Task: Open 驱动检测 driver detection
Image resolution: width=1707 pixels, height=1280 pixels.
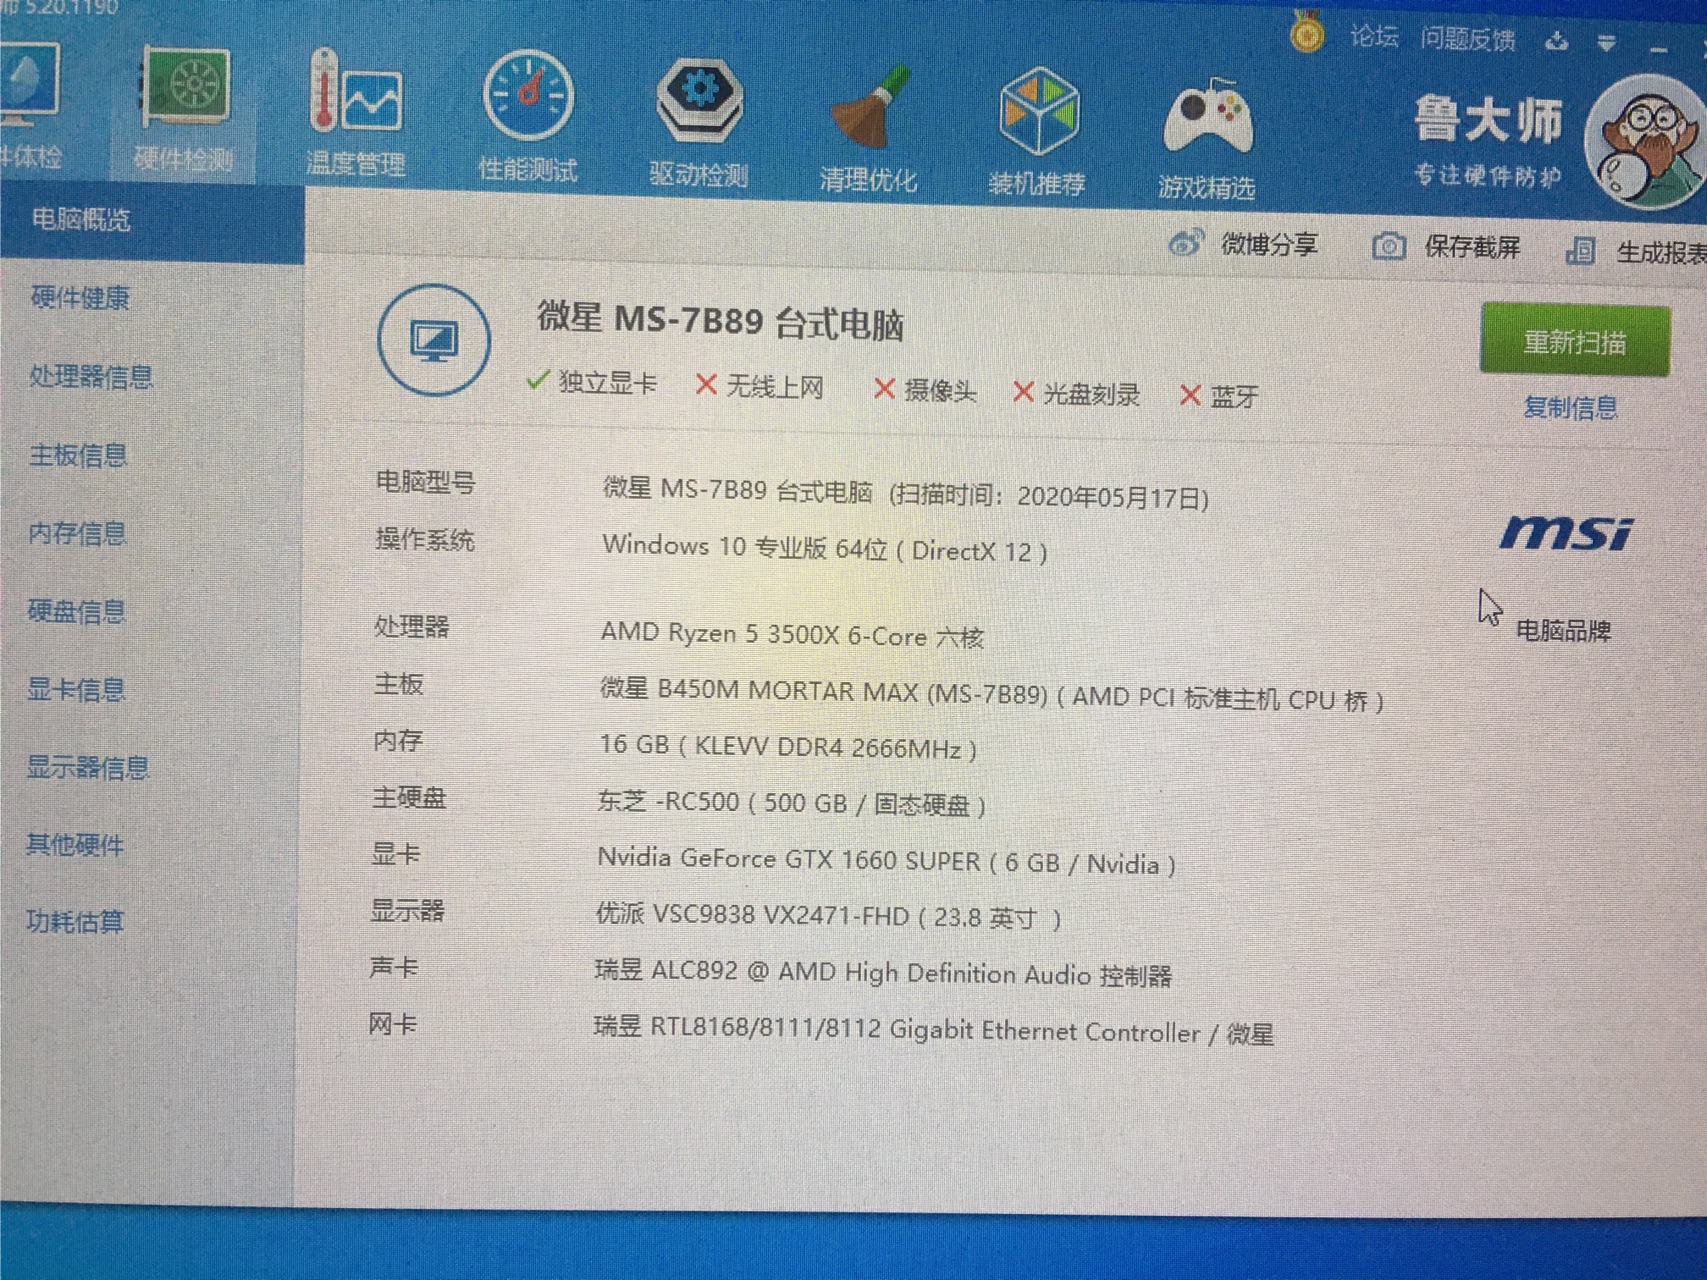Action: pyautogui.click(x=699, y=122)
